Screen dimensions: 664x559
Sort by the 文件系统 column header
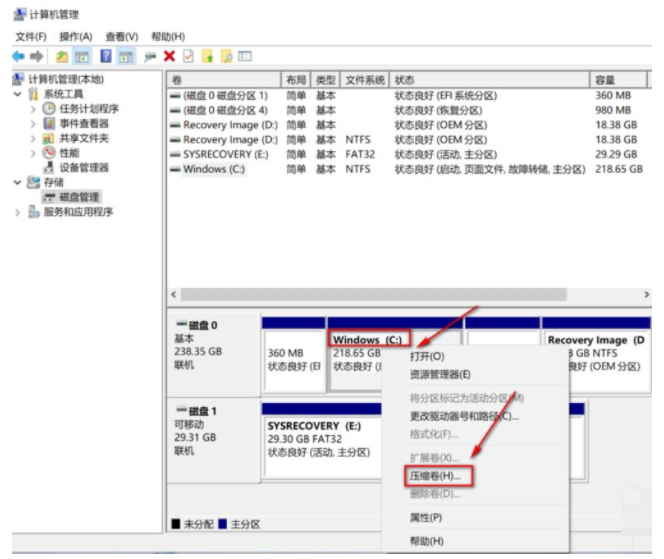coord(364,79)
